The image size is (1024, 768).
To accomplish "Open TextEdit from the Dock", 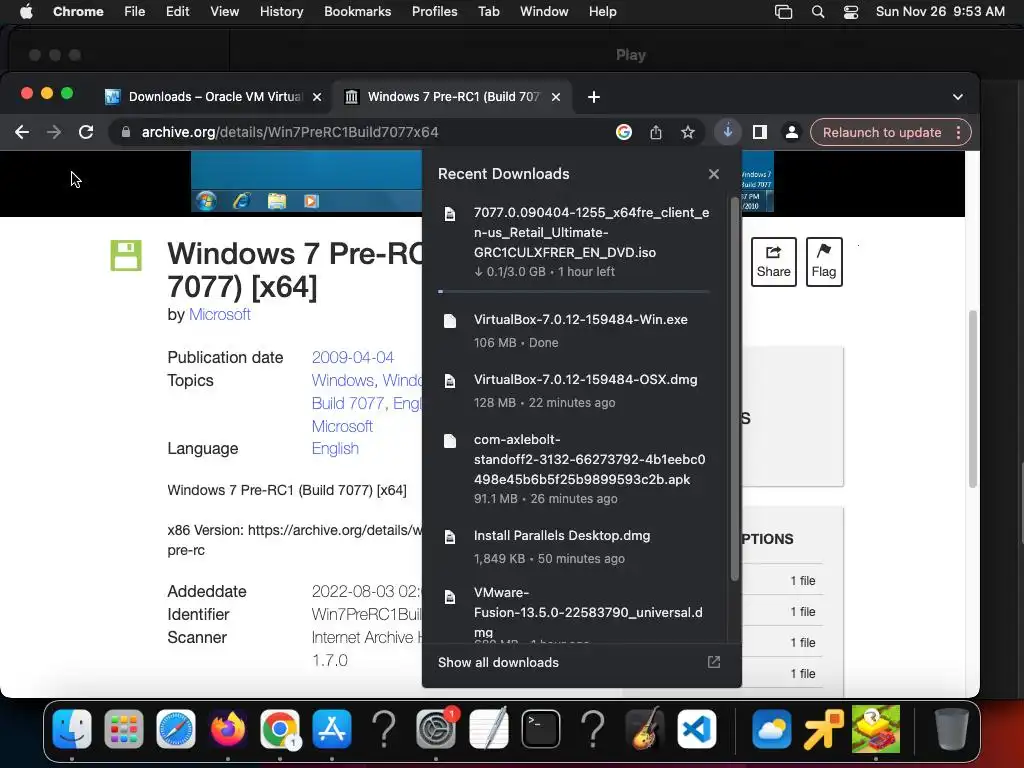I will tap(488, 729).
